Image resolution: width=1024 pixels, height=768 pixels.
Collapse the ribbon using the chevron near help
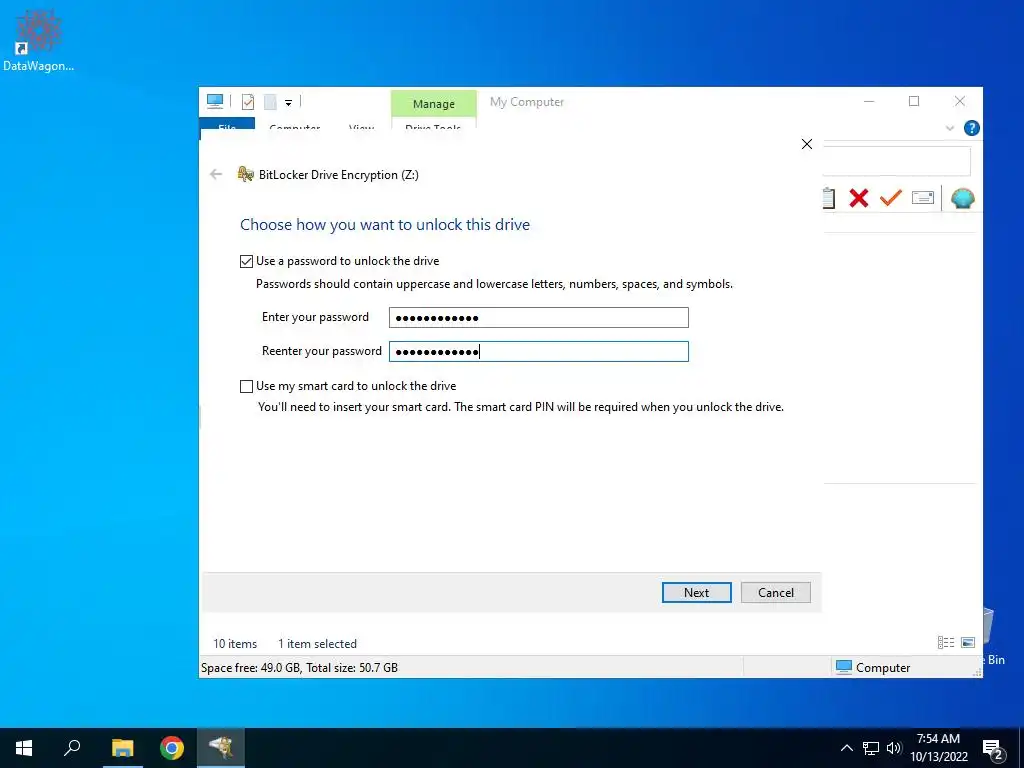click(950, 128)
